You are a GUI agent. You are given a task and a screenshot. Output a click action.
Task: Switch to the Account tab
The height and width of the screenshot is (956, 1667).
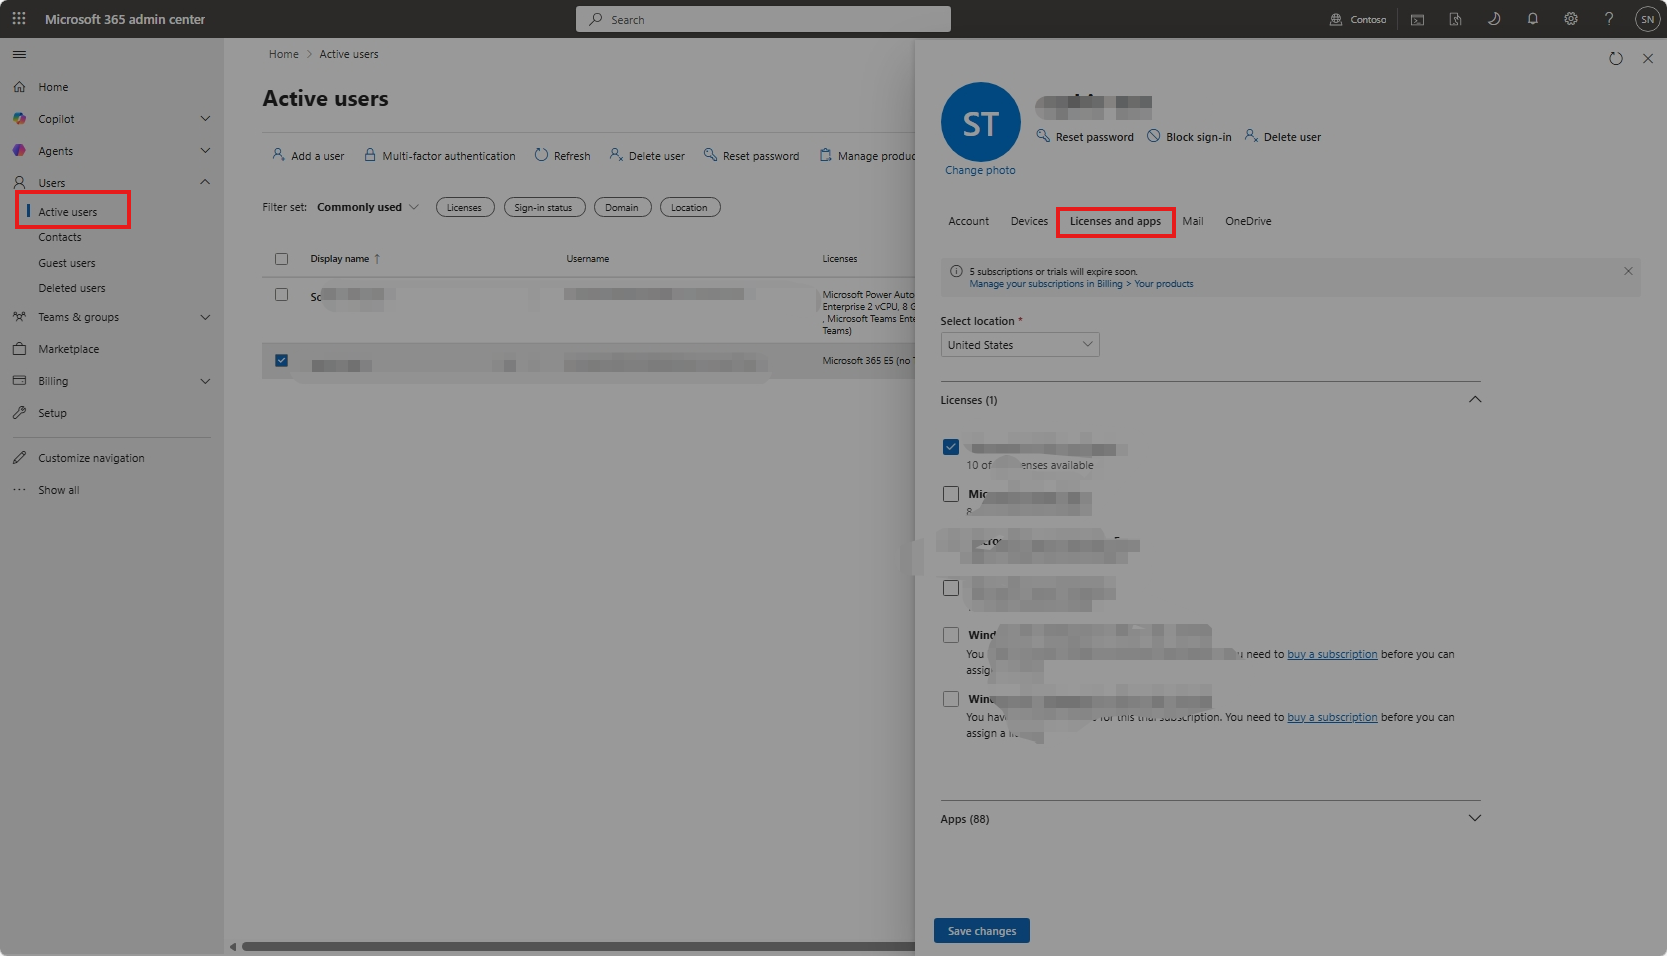coord(969,221)
